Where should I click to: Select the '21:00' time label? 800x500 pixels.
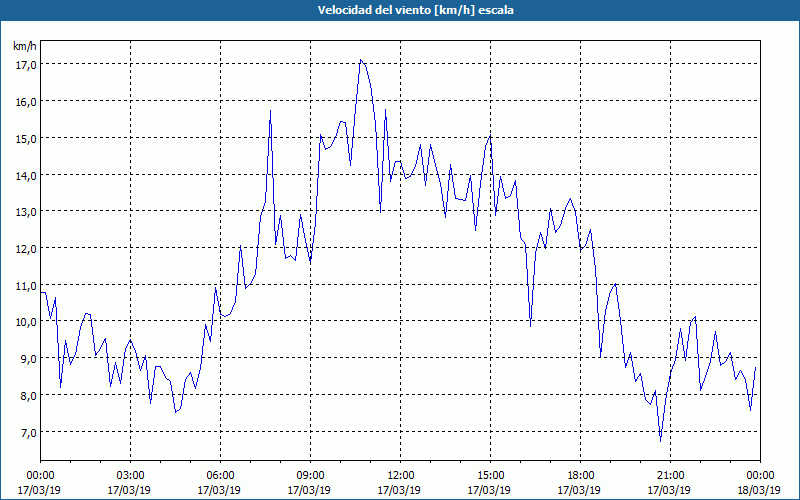coord(670,476)
